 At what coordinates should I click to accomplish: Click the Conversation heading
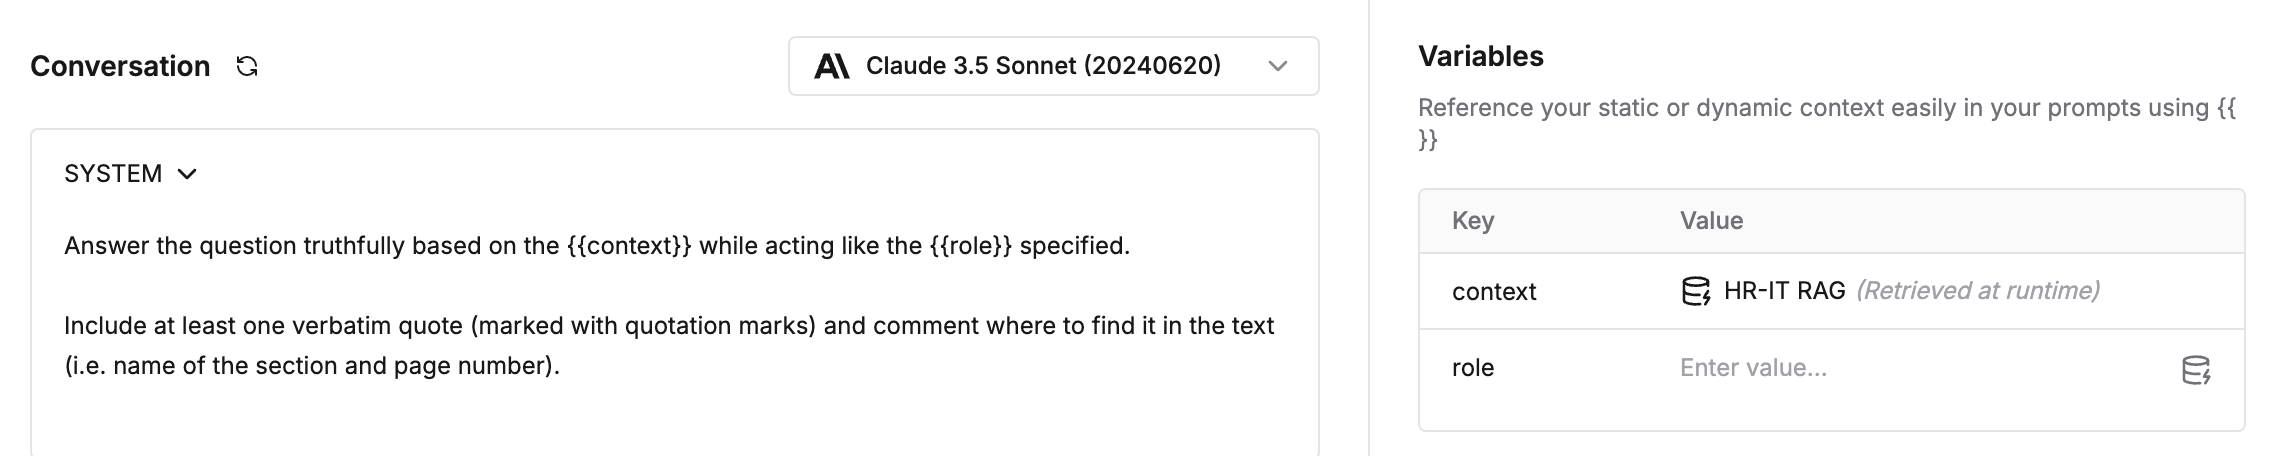(120, 66)
